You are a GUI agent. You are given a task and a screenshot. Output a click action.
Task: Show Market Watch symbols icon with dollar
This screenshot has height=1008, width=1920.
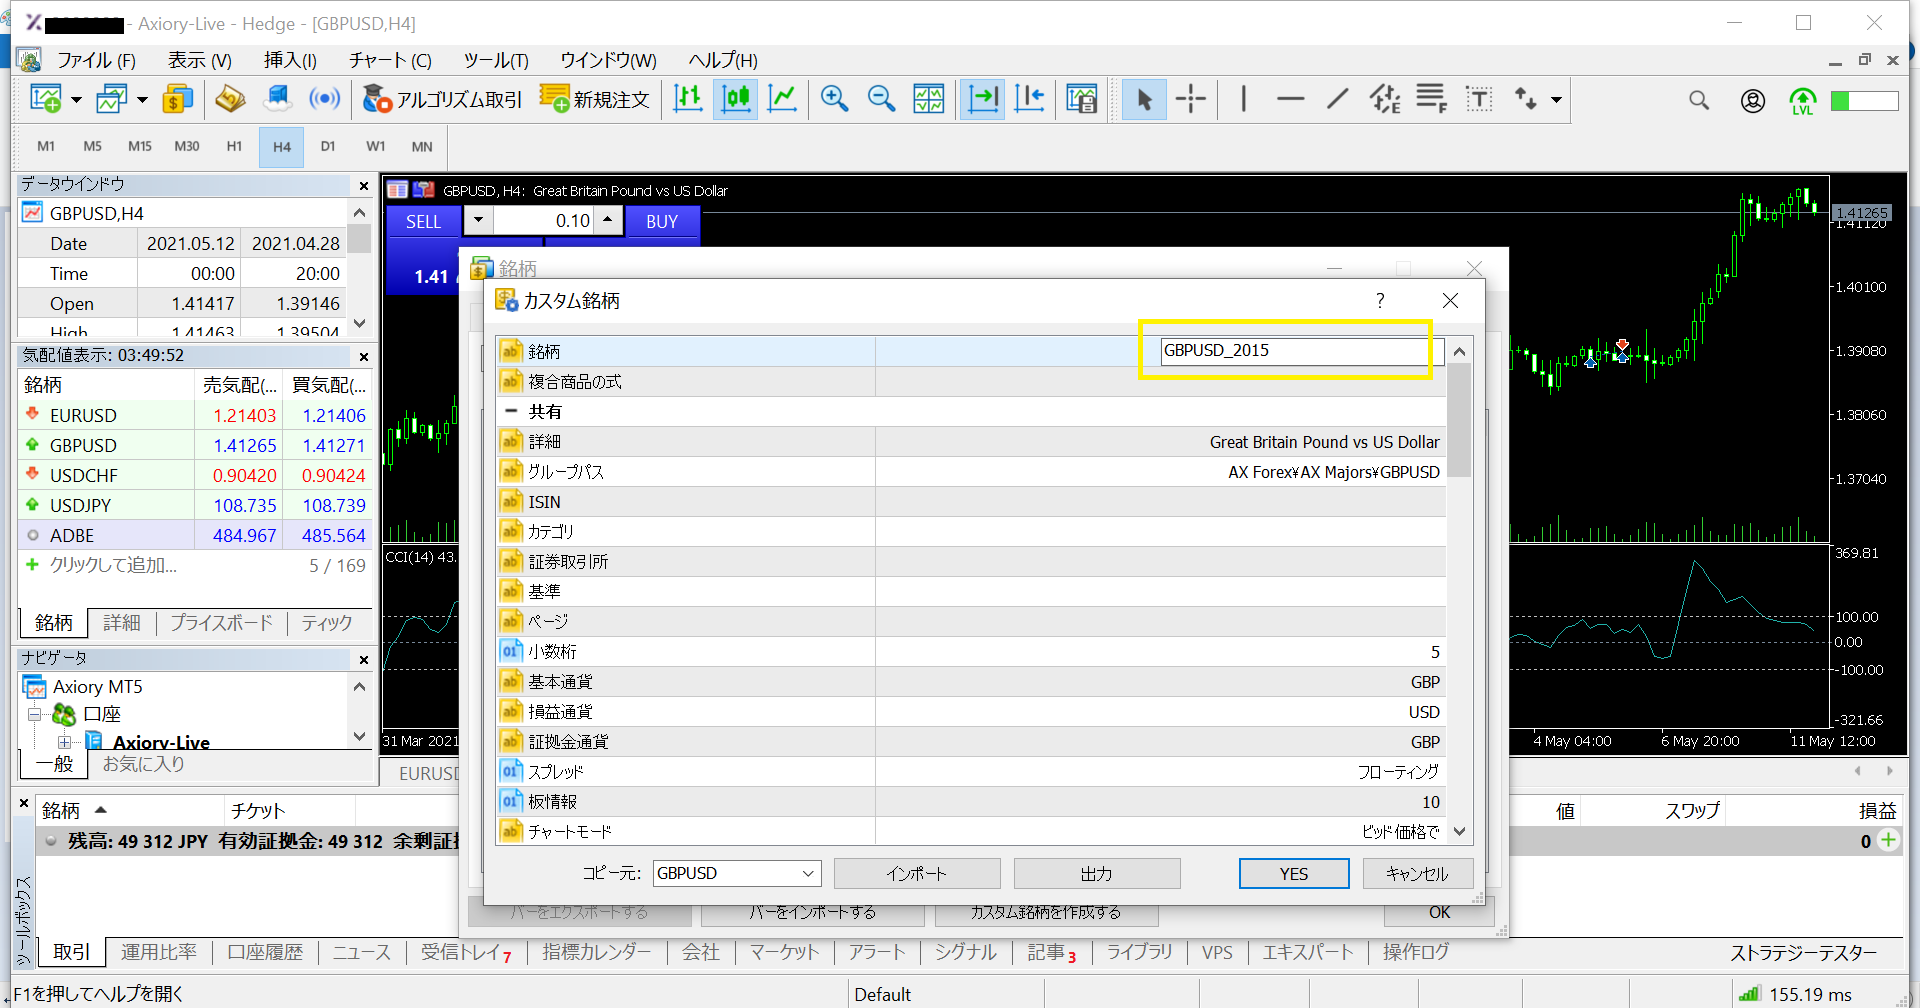178,99
